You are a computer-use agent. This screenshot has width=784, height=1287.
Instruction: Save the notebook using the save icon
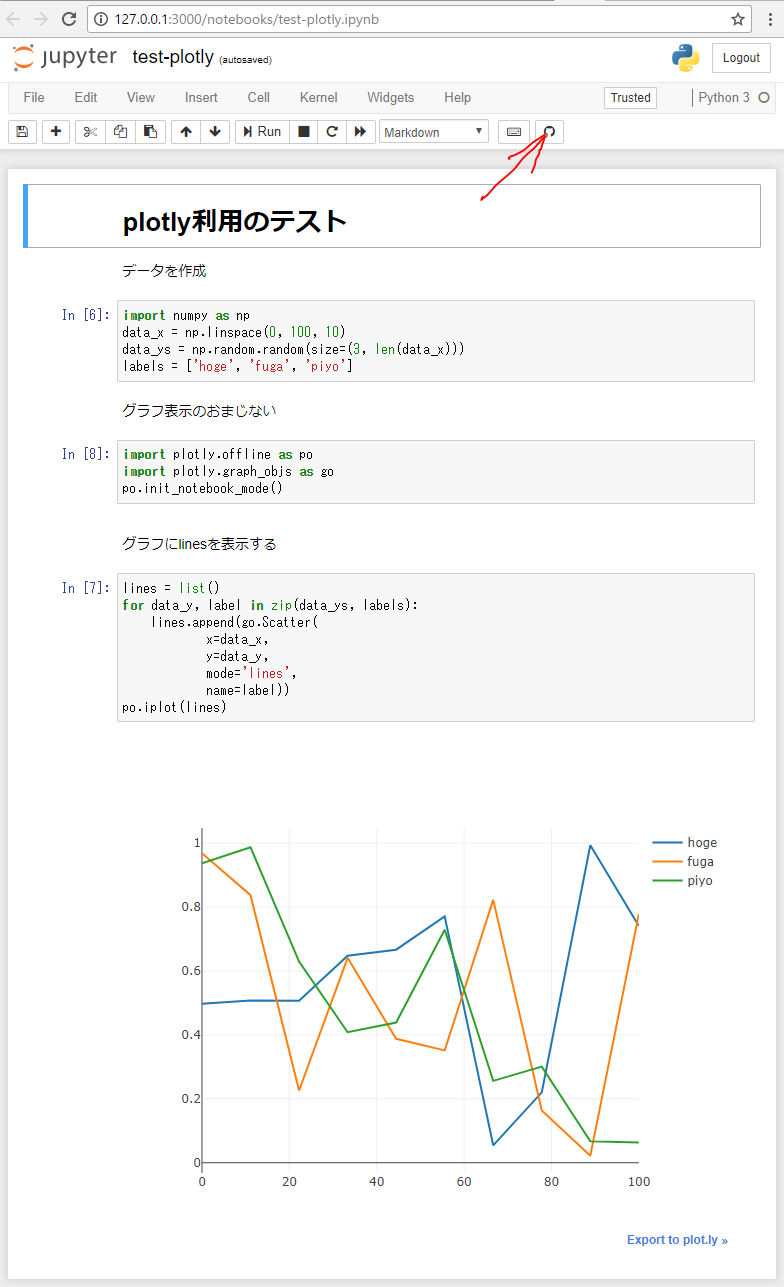coord(22,131)
